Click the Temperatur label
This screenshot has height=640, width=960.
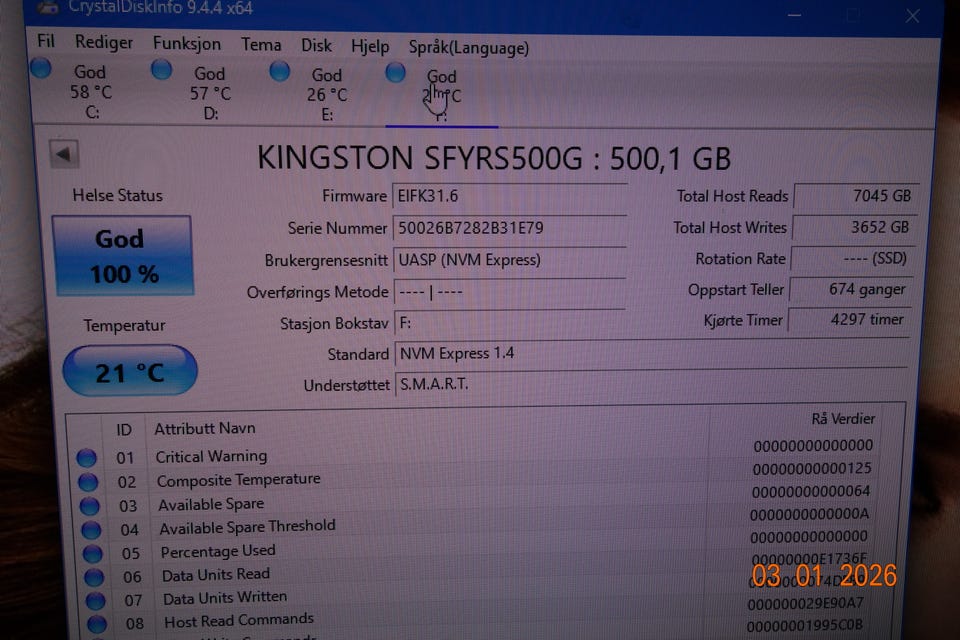pos(124,325)
